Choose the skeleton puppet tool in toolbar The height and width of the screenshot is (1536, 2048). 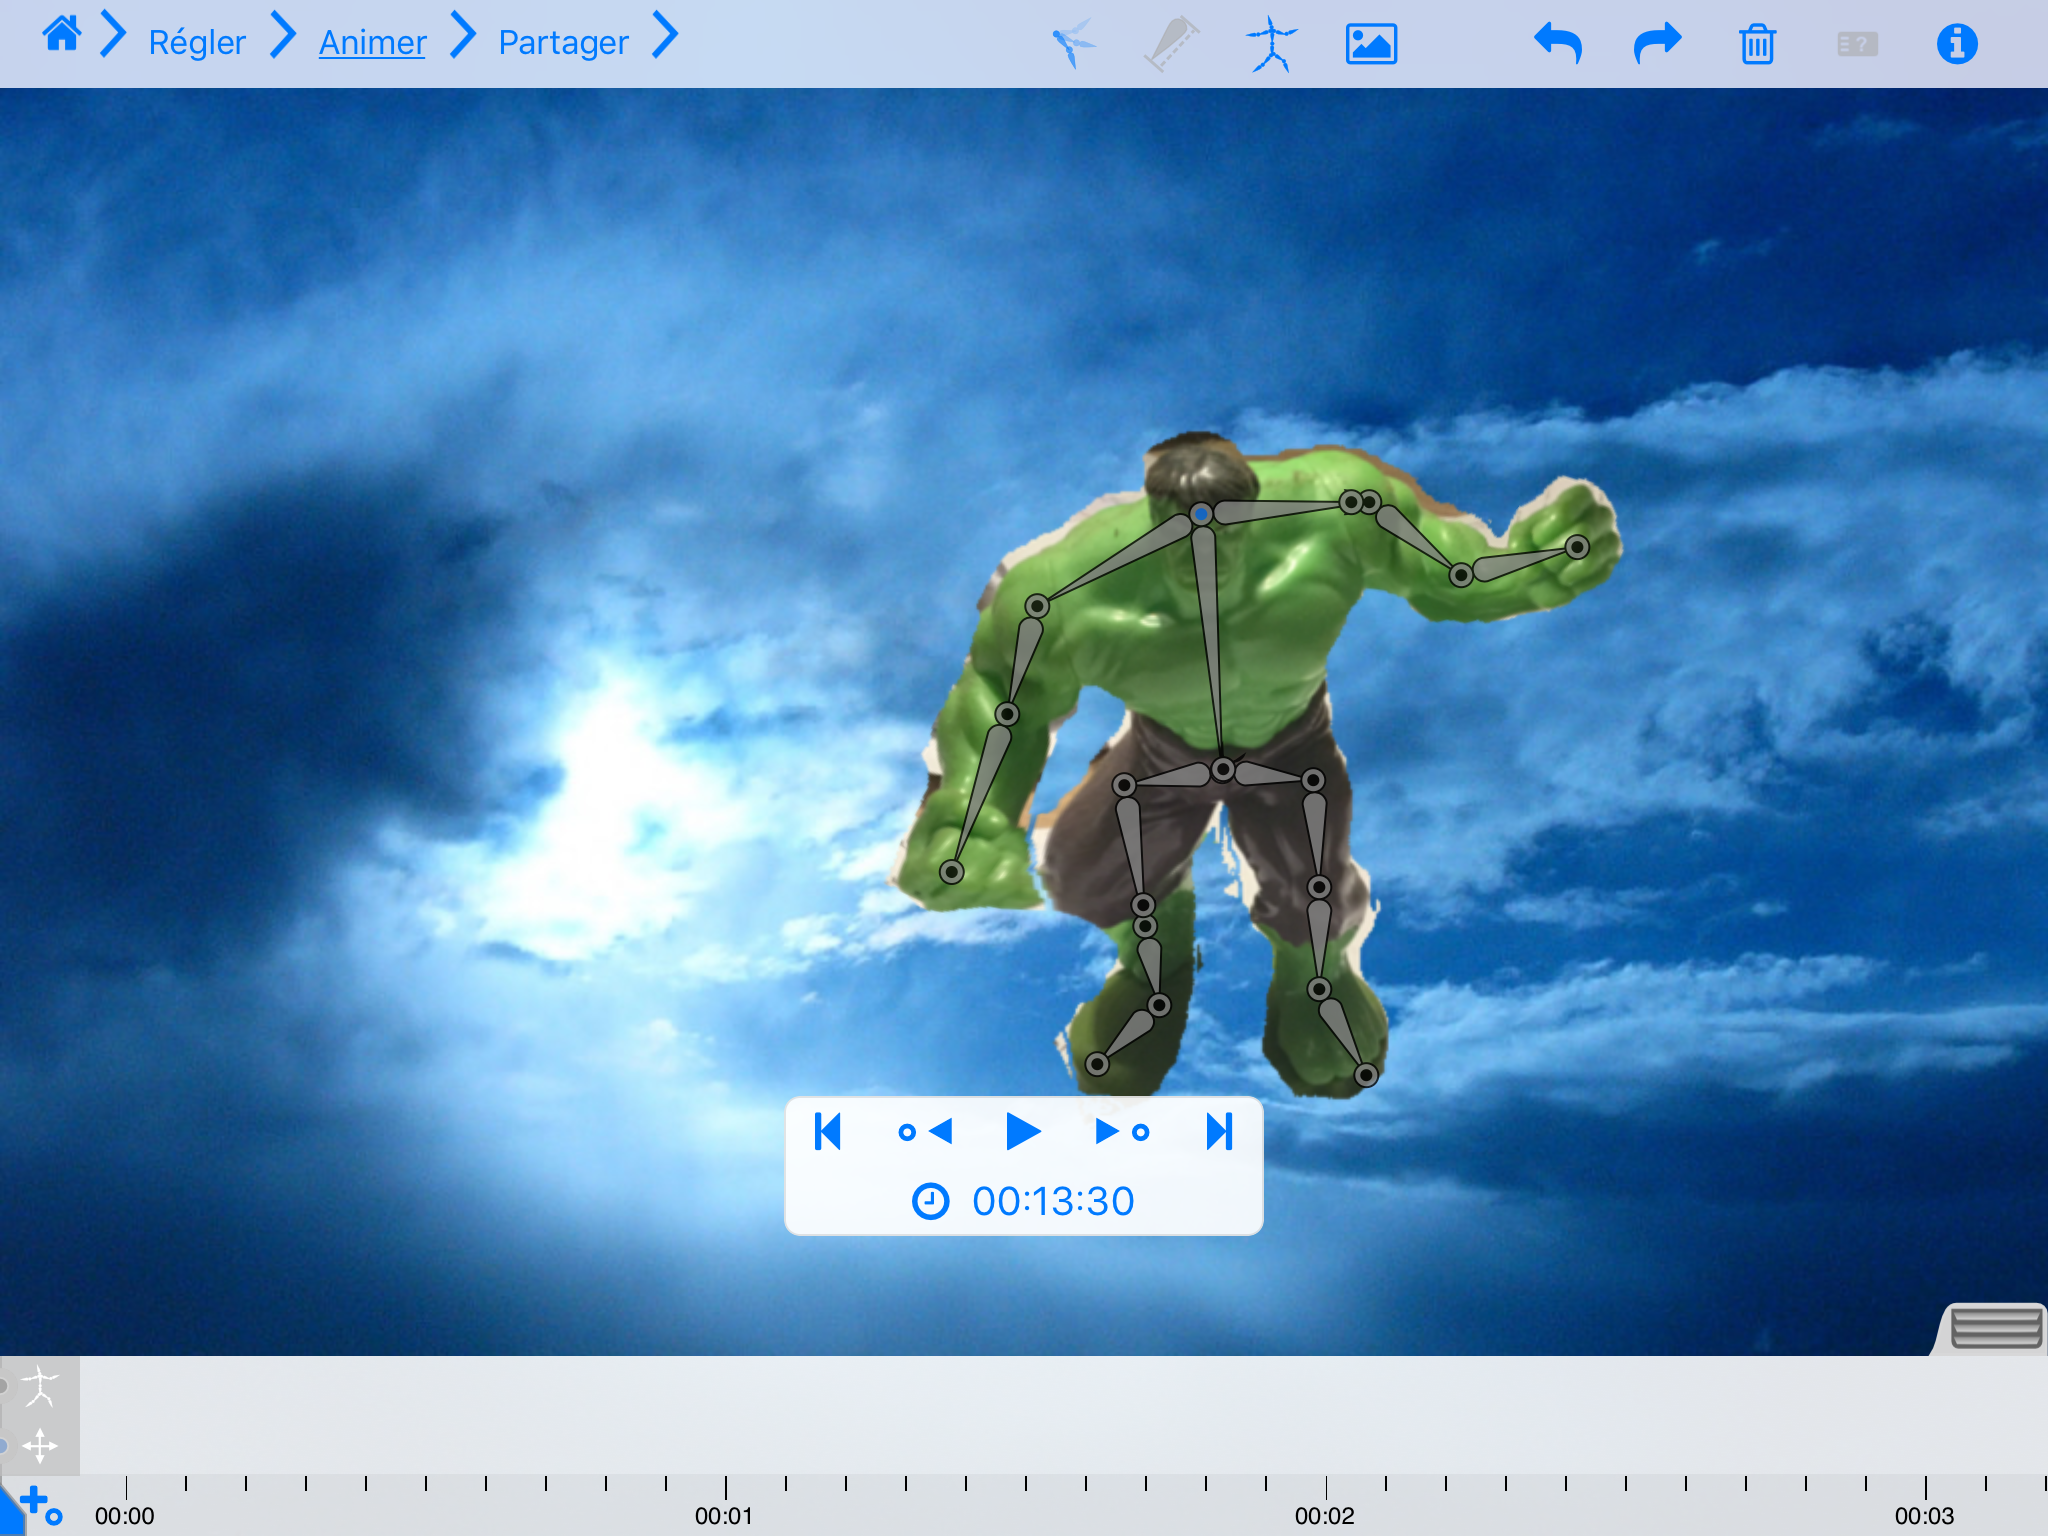point(1271,44)
